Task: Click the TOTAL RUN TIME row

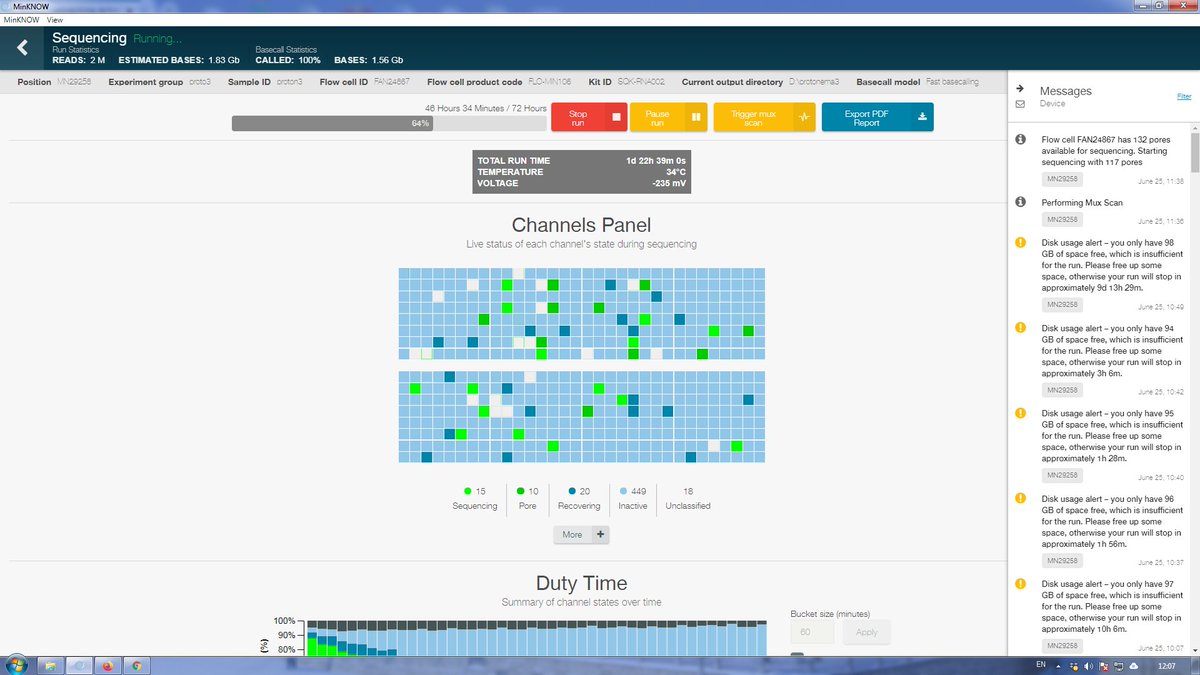Action: [x=581, y=160]
